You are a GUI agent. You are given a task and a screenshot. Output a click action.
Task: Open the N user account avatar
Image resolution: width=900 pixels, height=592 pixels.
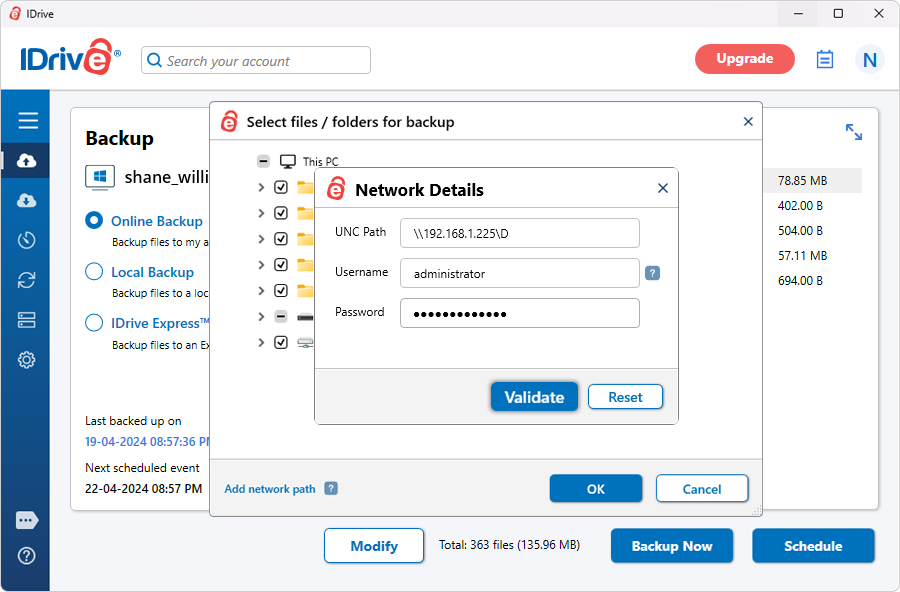(x=869, y=60)
